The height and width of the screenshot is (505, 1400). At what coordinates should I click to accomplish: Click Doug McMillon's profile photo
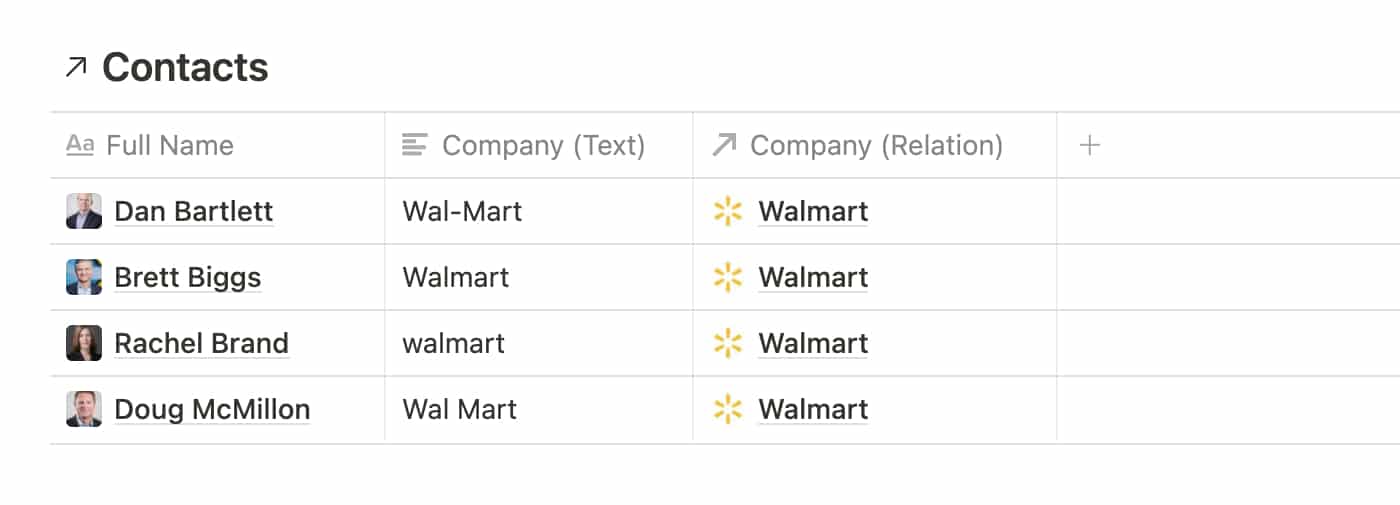pyautogui.click(x=84, y=409)
